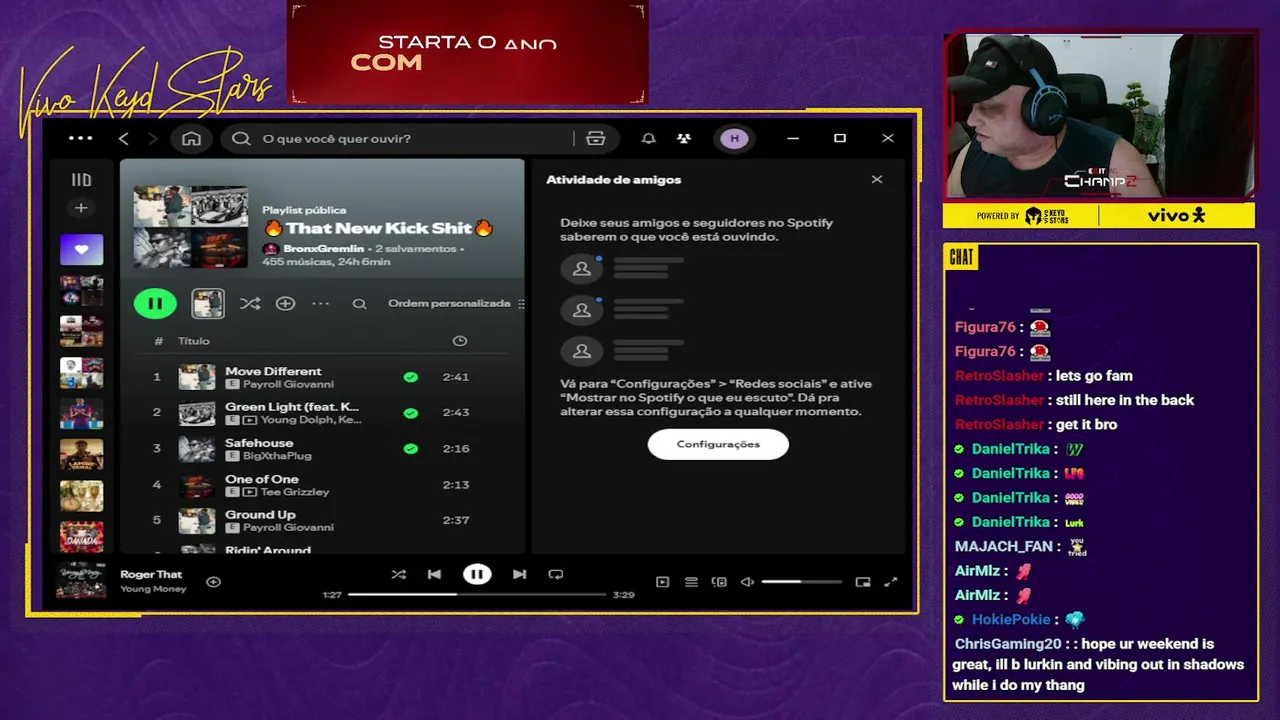The image size is (1280, 720).
Task: Open Now Playing view
Action: [662, 581]
